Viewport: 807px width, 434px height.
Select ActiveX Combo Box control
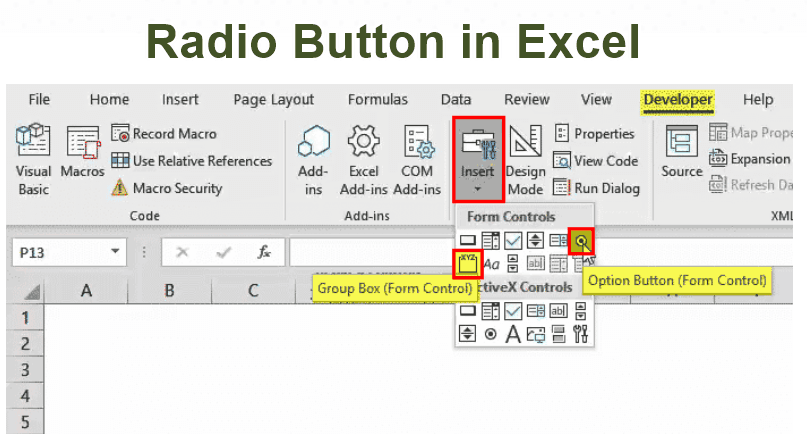pyautogui.click(x=490, y=310)
